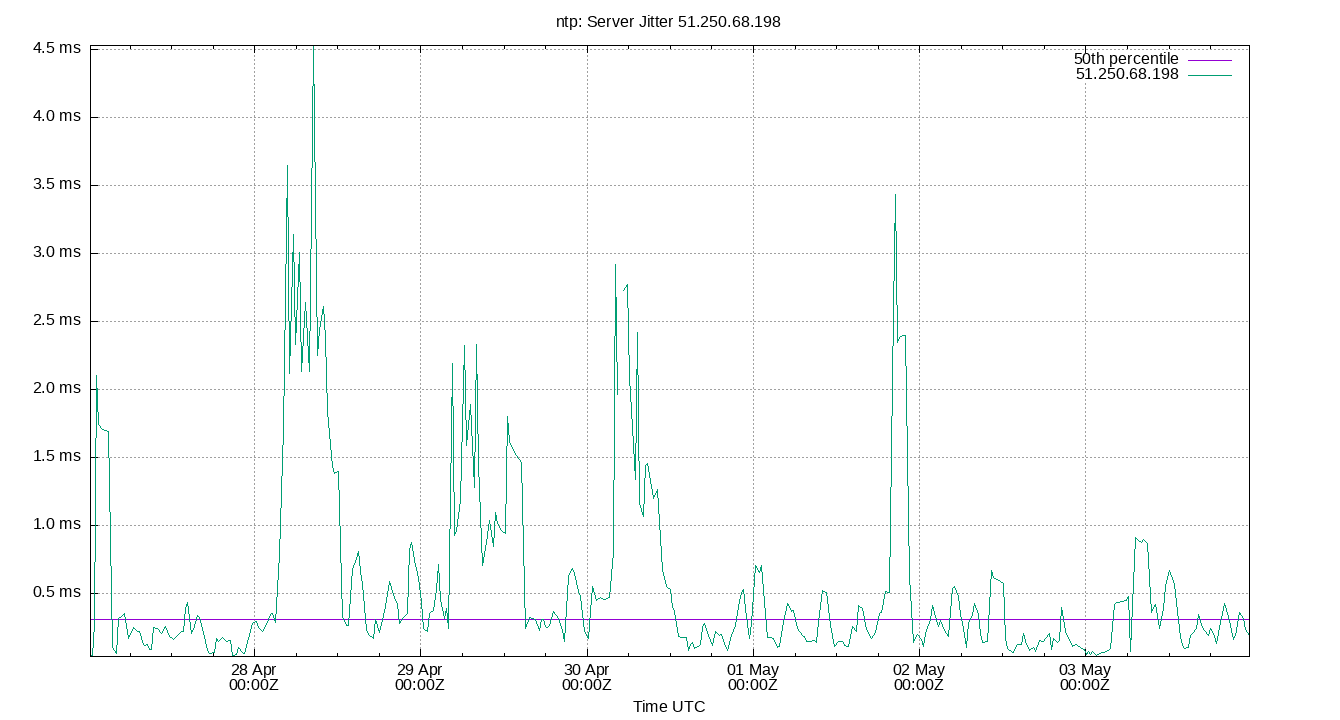1340x720 pixels.
Task: Click the '28 Apr' x-axis date label
Action: coord(254,669)
